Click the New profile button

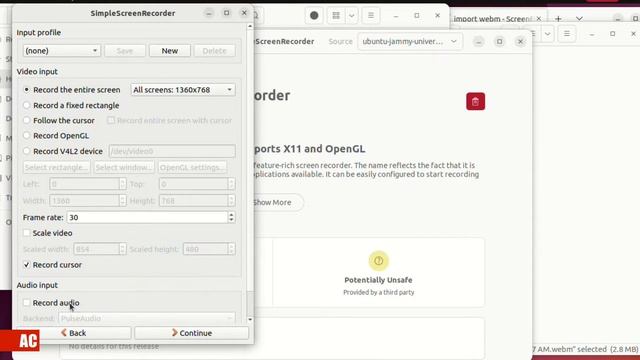169,51
